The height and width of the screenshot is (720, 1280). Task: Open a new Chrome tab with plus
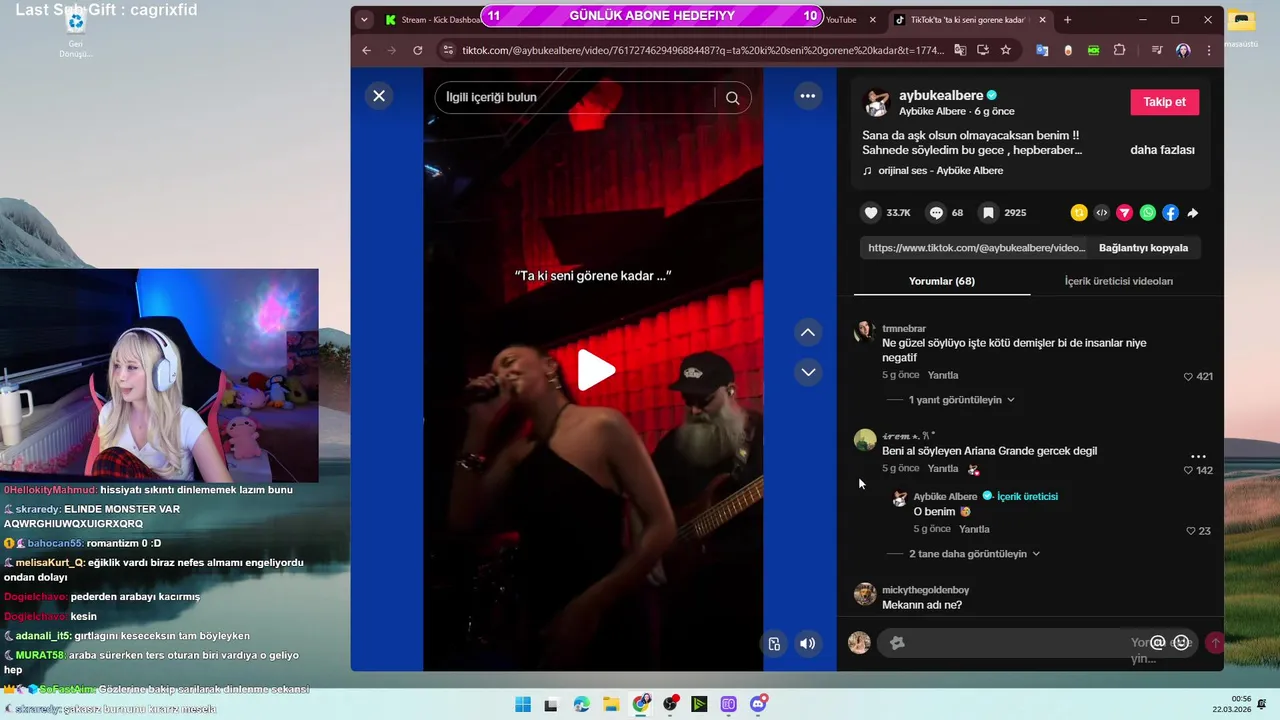pyautogui.click(x=1067, y=20)
